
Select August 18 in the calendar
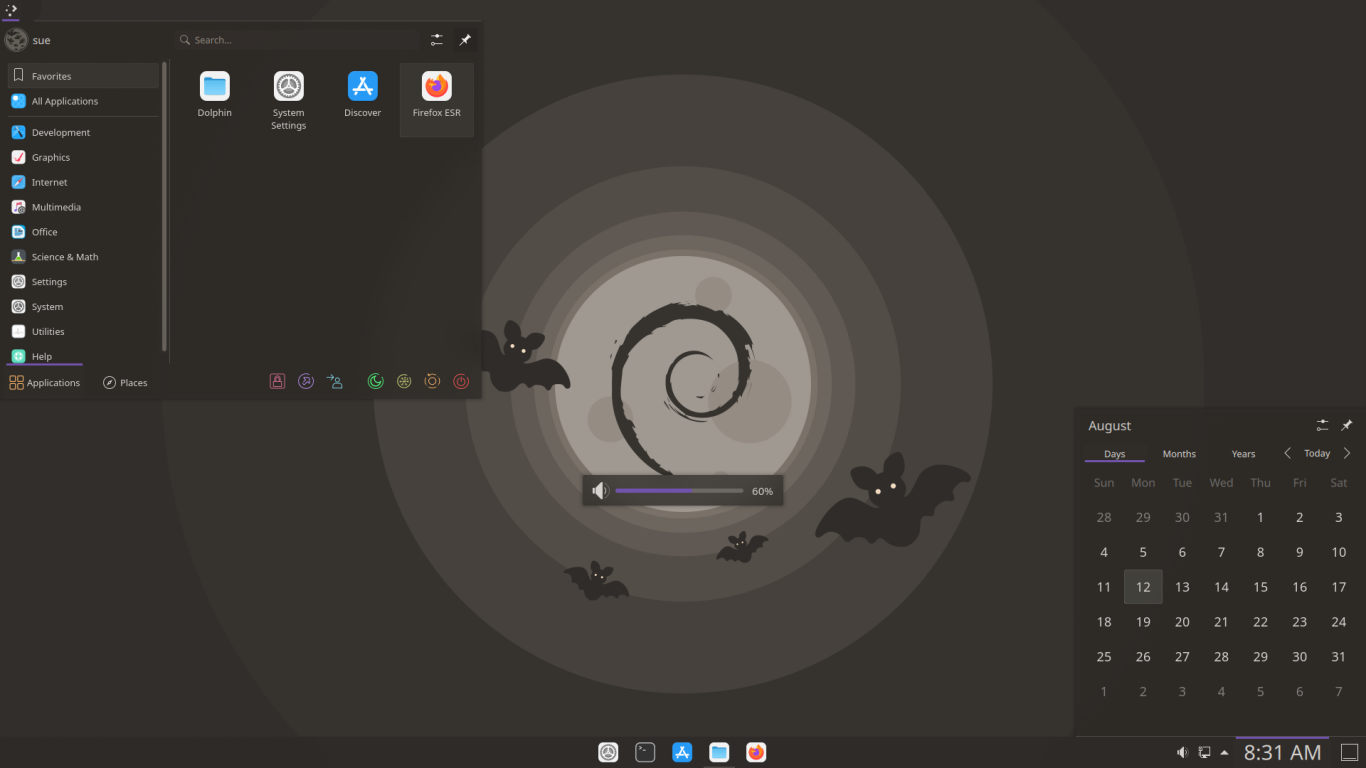1104,622
